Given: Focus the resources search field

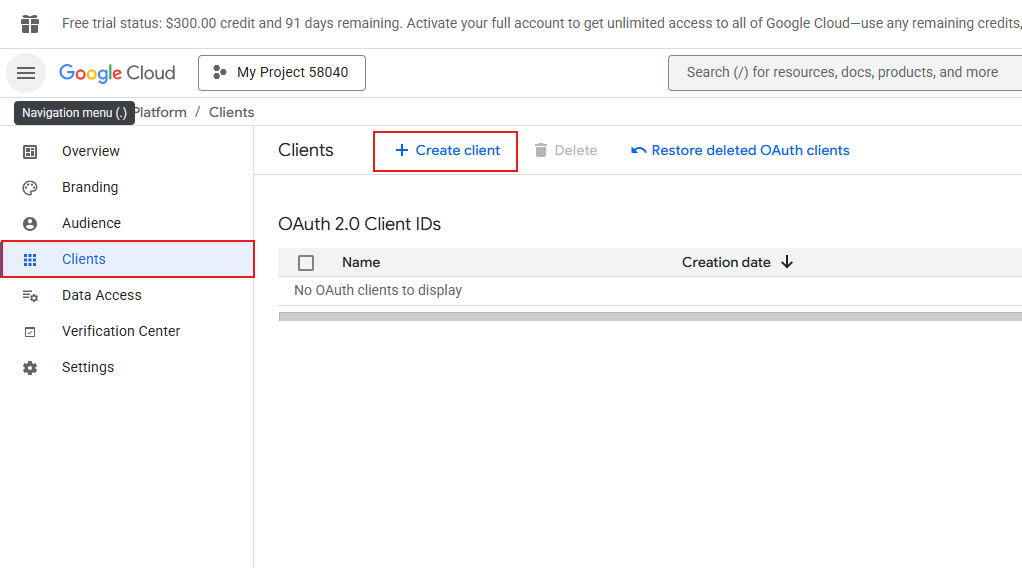Looking at the screenshot, I should [842, 73].
